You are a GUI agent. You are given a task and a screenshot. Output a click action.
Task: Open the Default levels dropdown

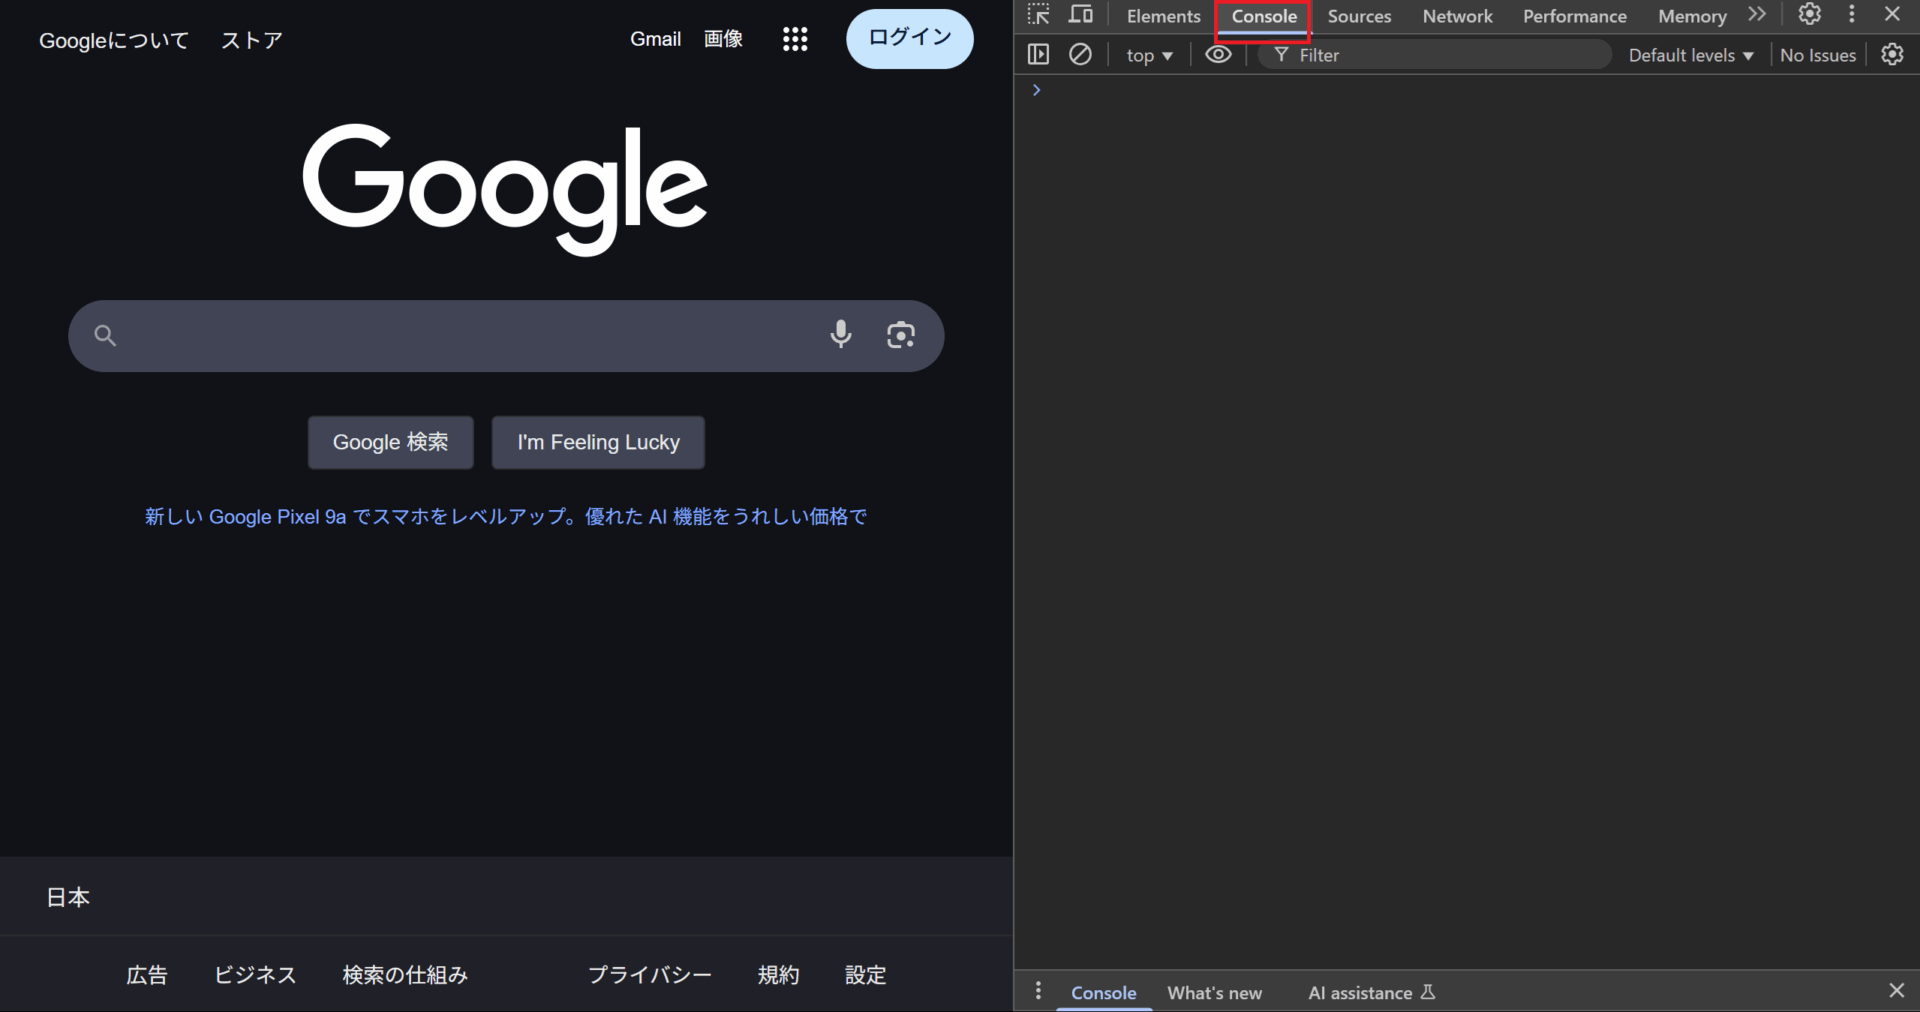[x=1688, y=55]
